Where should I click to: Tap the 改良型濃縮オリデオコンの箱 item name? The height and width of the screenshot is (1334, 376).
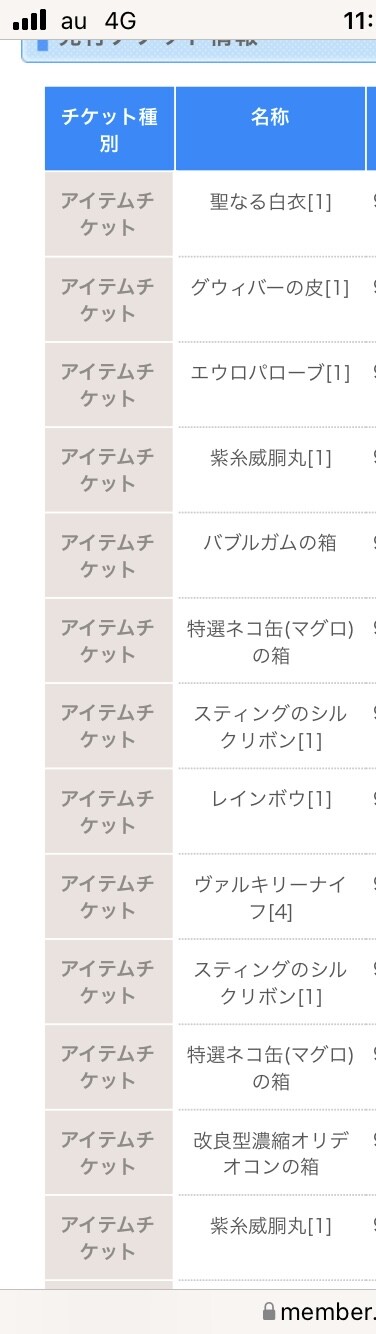(270, 1153)
